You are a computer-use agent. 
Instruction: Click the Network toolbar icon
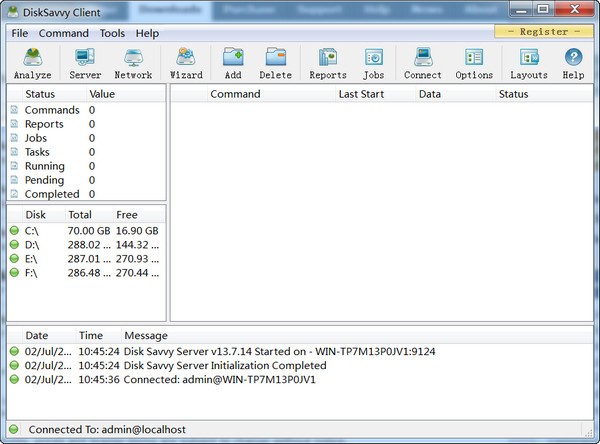pyautogui.click(x=133, y=63)
